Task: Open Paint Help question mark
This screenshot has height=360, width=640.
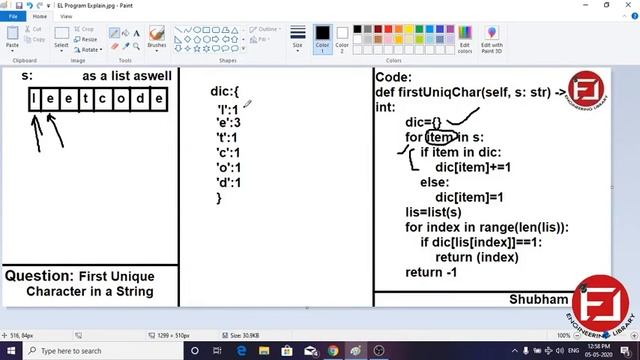Action: 635,16
